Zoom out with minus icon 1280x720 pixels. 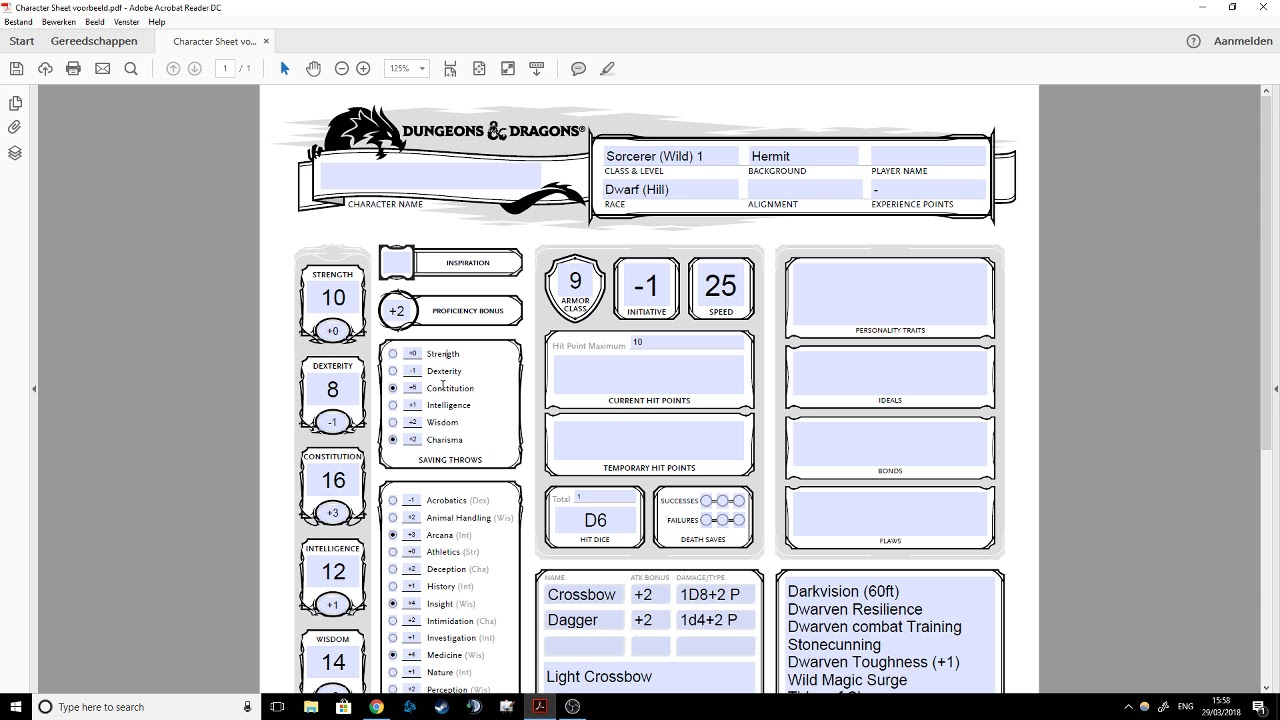pos(342,68)
